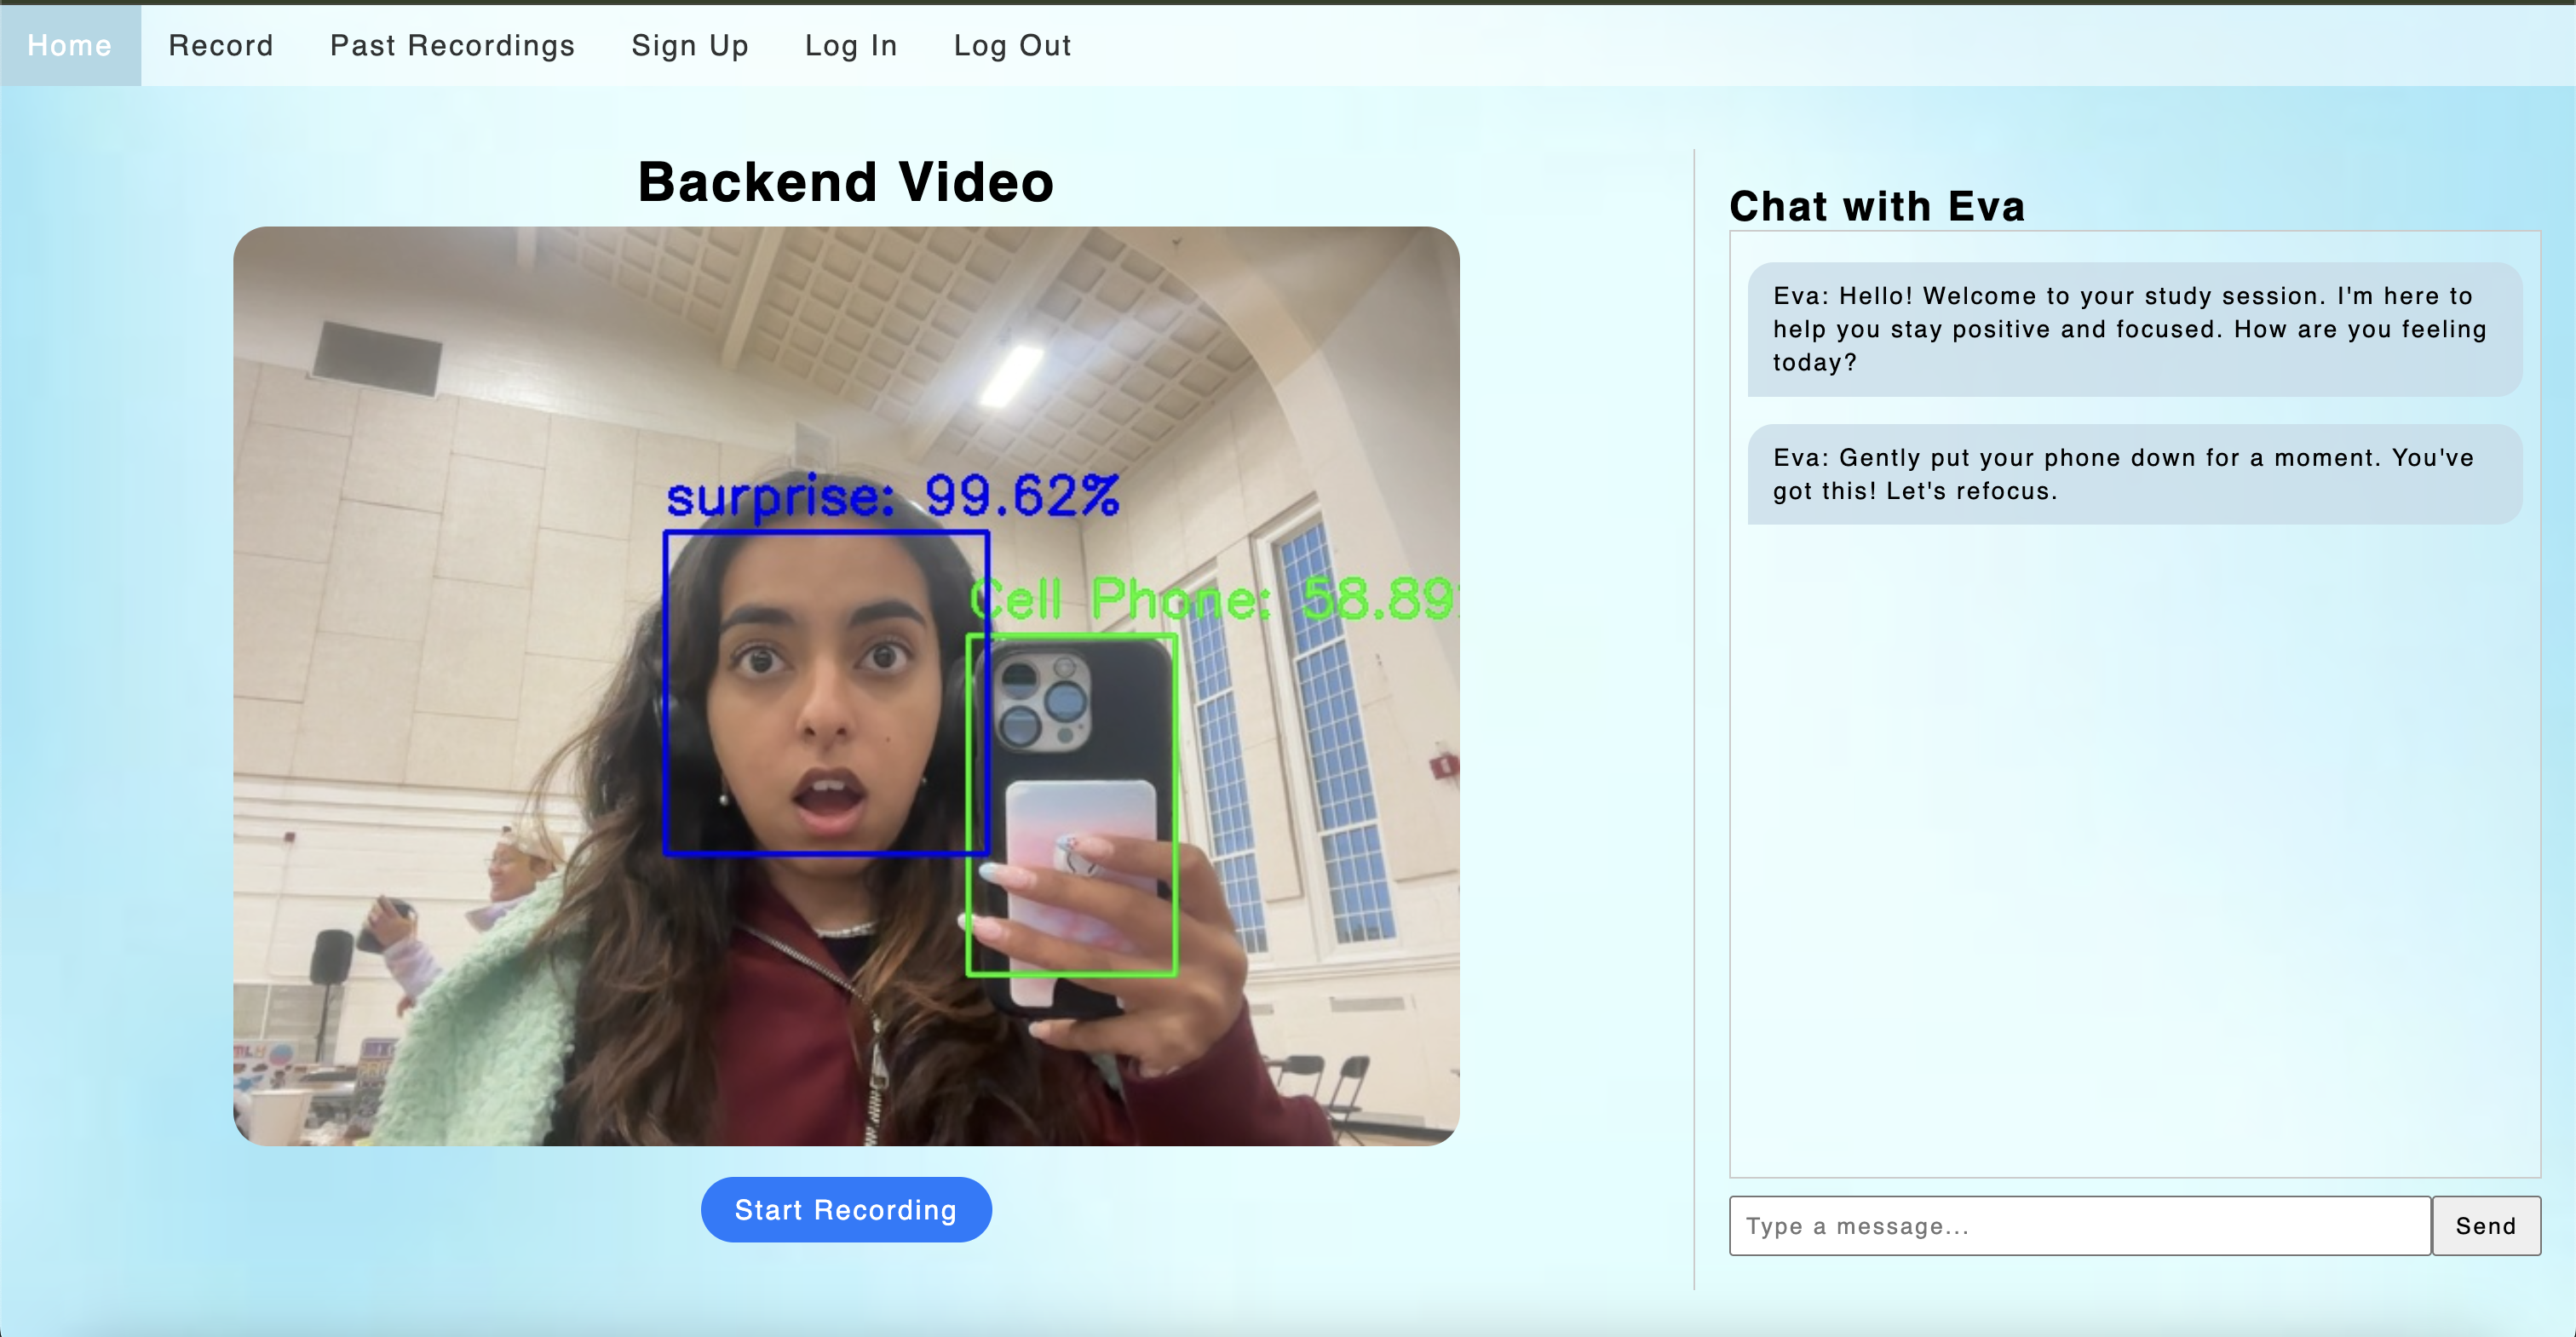Click empty area of chat history panel
Viewport: 2576px width, 1337px height.
pyautogui.click(x=2133, y=850)
